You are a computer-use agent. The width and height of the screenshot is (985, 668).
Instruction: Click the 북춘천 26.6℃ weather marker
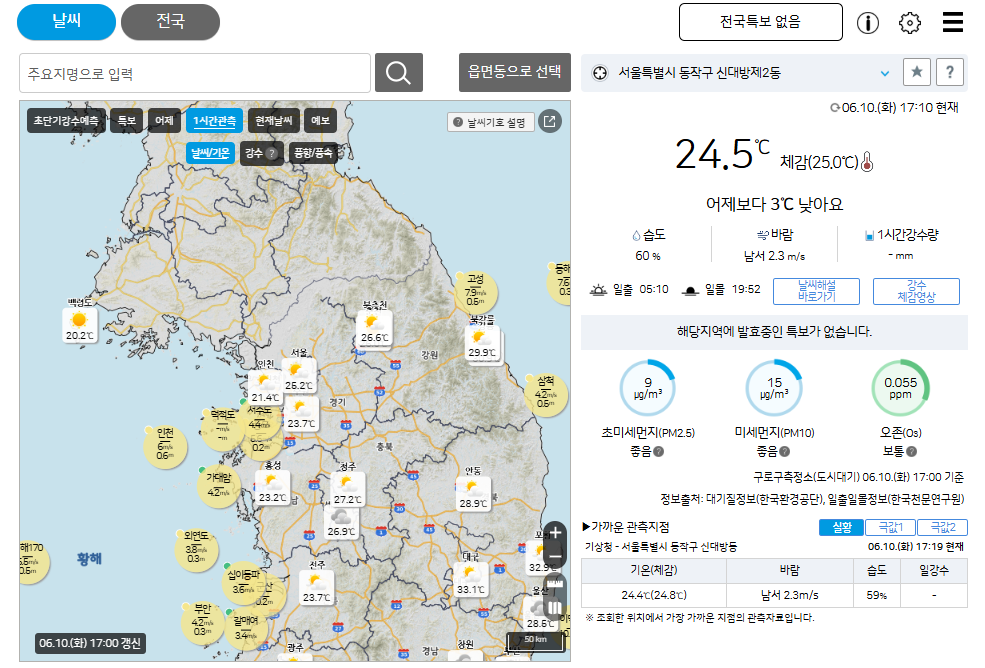374,329
